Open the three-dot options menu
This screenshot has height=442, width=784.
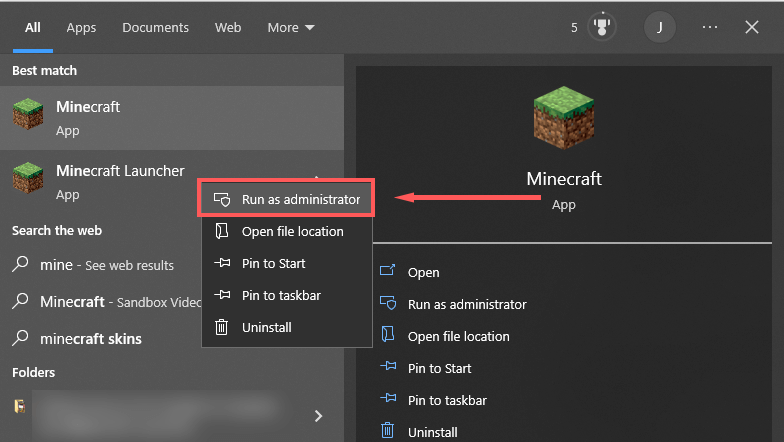pyautogui.click(x=710, y=28)
